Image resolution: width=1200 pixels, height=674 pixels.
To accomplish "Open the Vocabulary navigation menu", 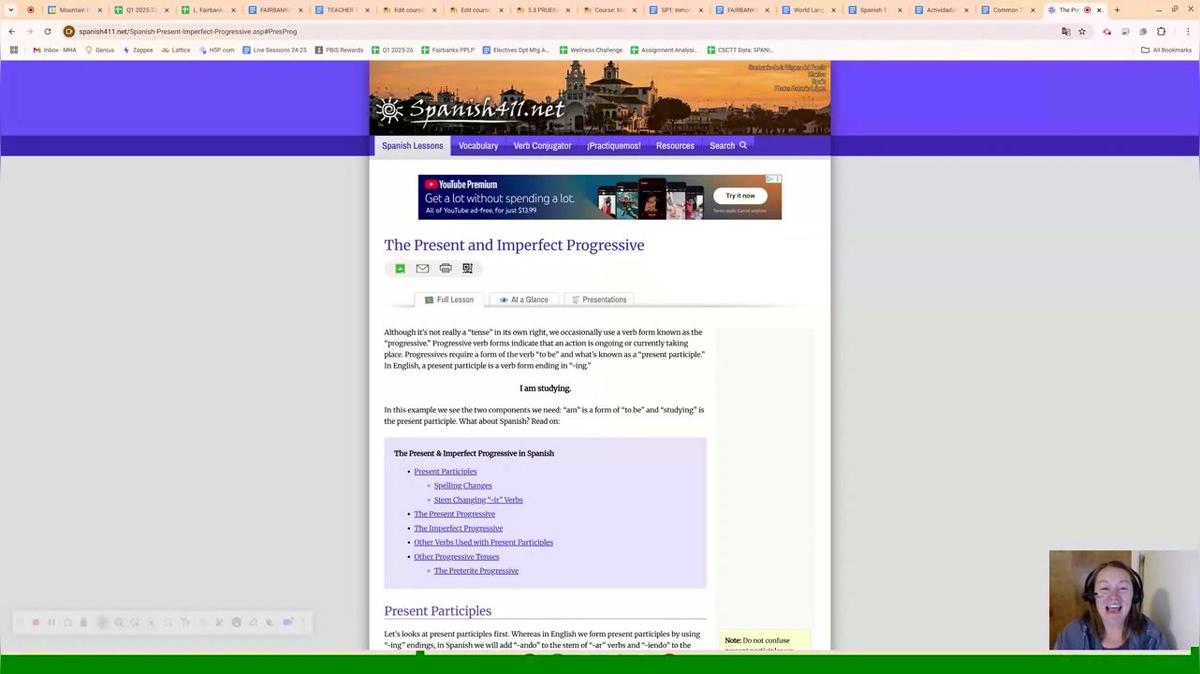I will [x=478, y=146].
